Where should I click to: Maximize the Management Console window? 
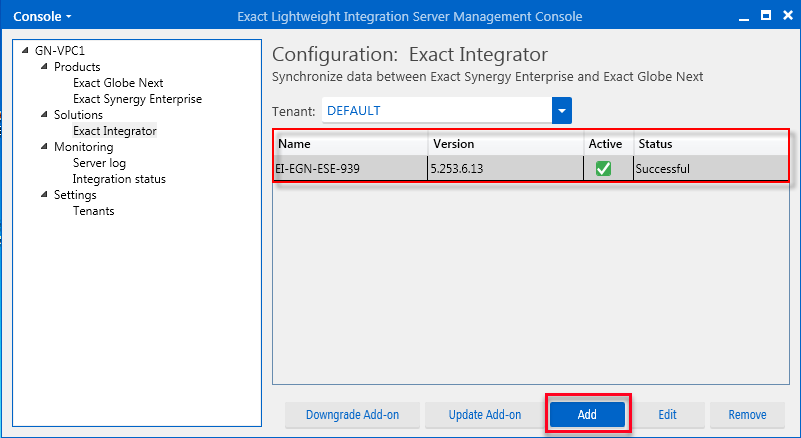[x=766, y=15]
